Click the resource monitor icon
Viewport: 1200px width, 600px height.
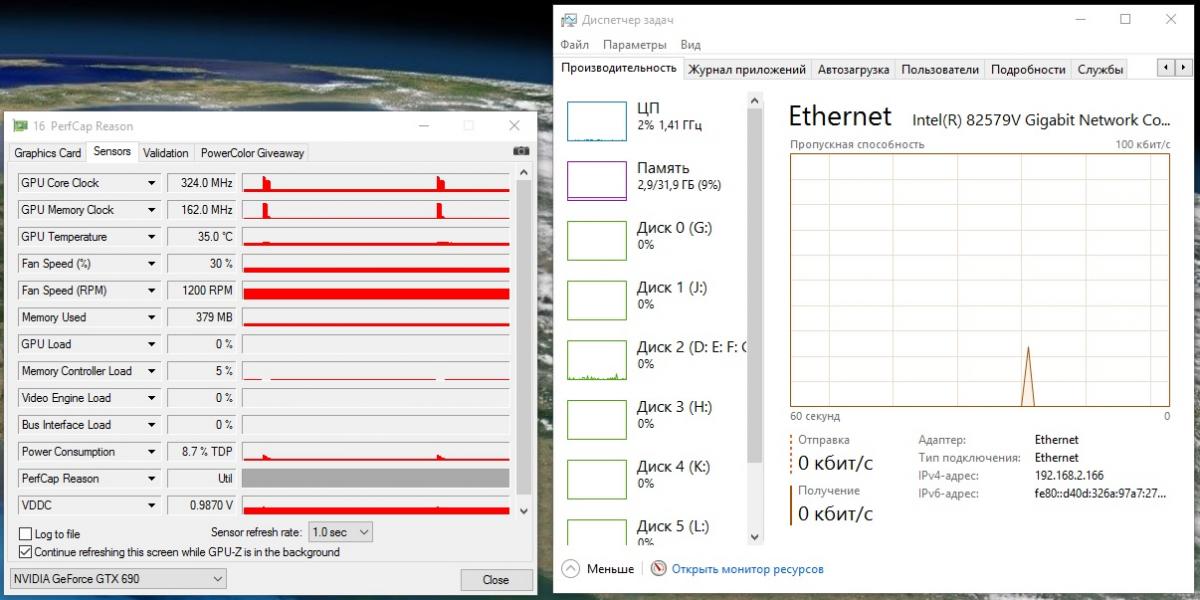click(658, 569)
